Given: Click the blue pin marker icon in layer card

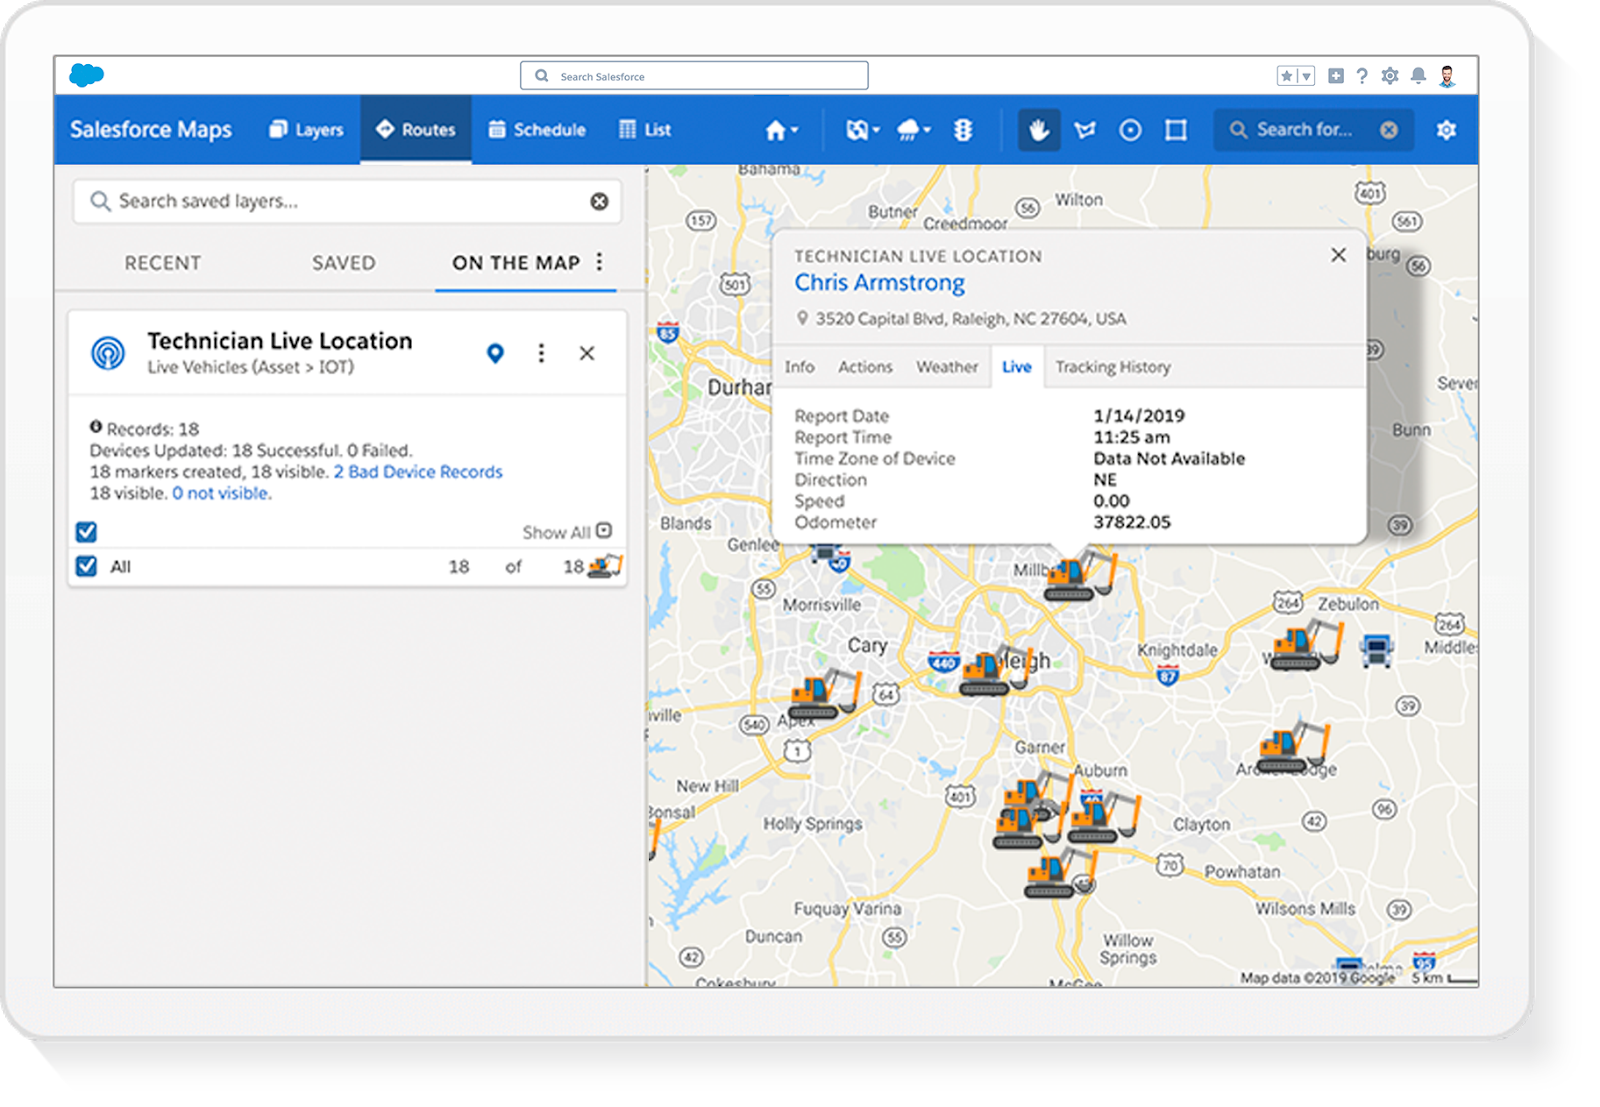Looking at the screenshot, I should click(495, 353).
